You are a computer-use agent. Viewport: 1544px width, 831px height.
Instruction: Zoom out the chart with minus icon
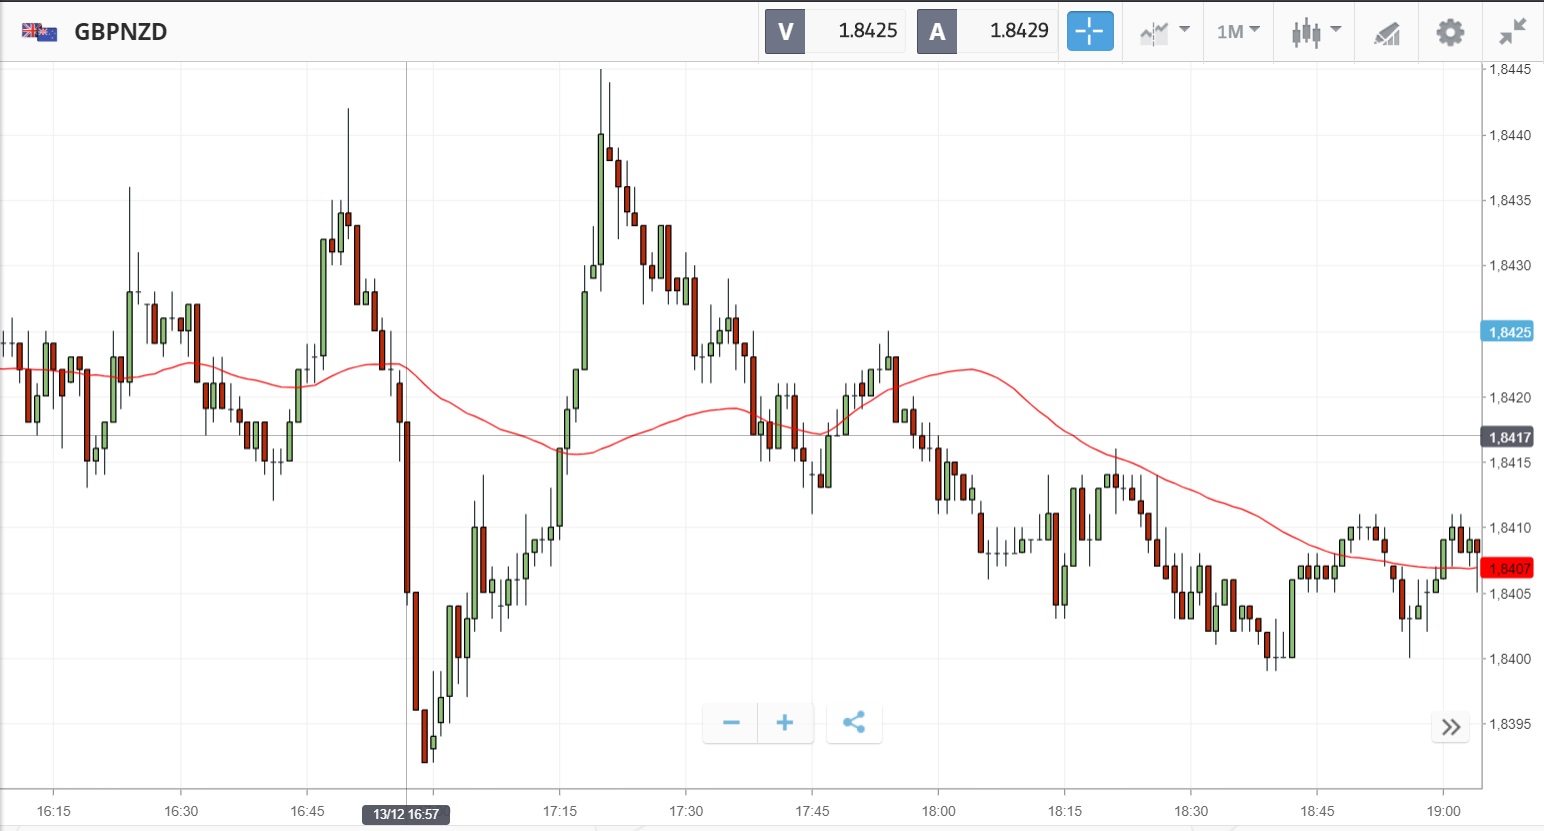[731, 723]
